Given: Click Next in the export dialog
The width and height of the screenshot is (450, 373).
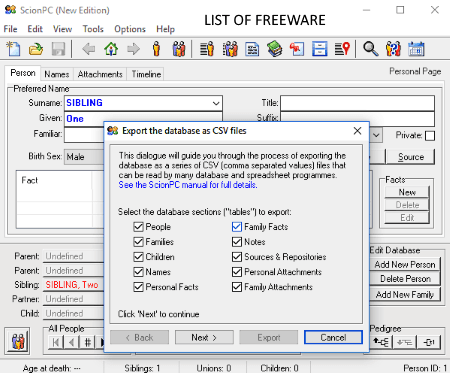Looking at the screenshot, I should pos(204,337).
